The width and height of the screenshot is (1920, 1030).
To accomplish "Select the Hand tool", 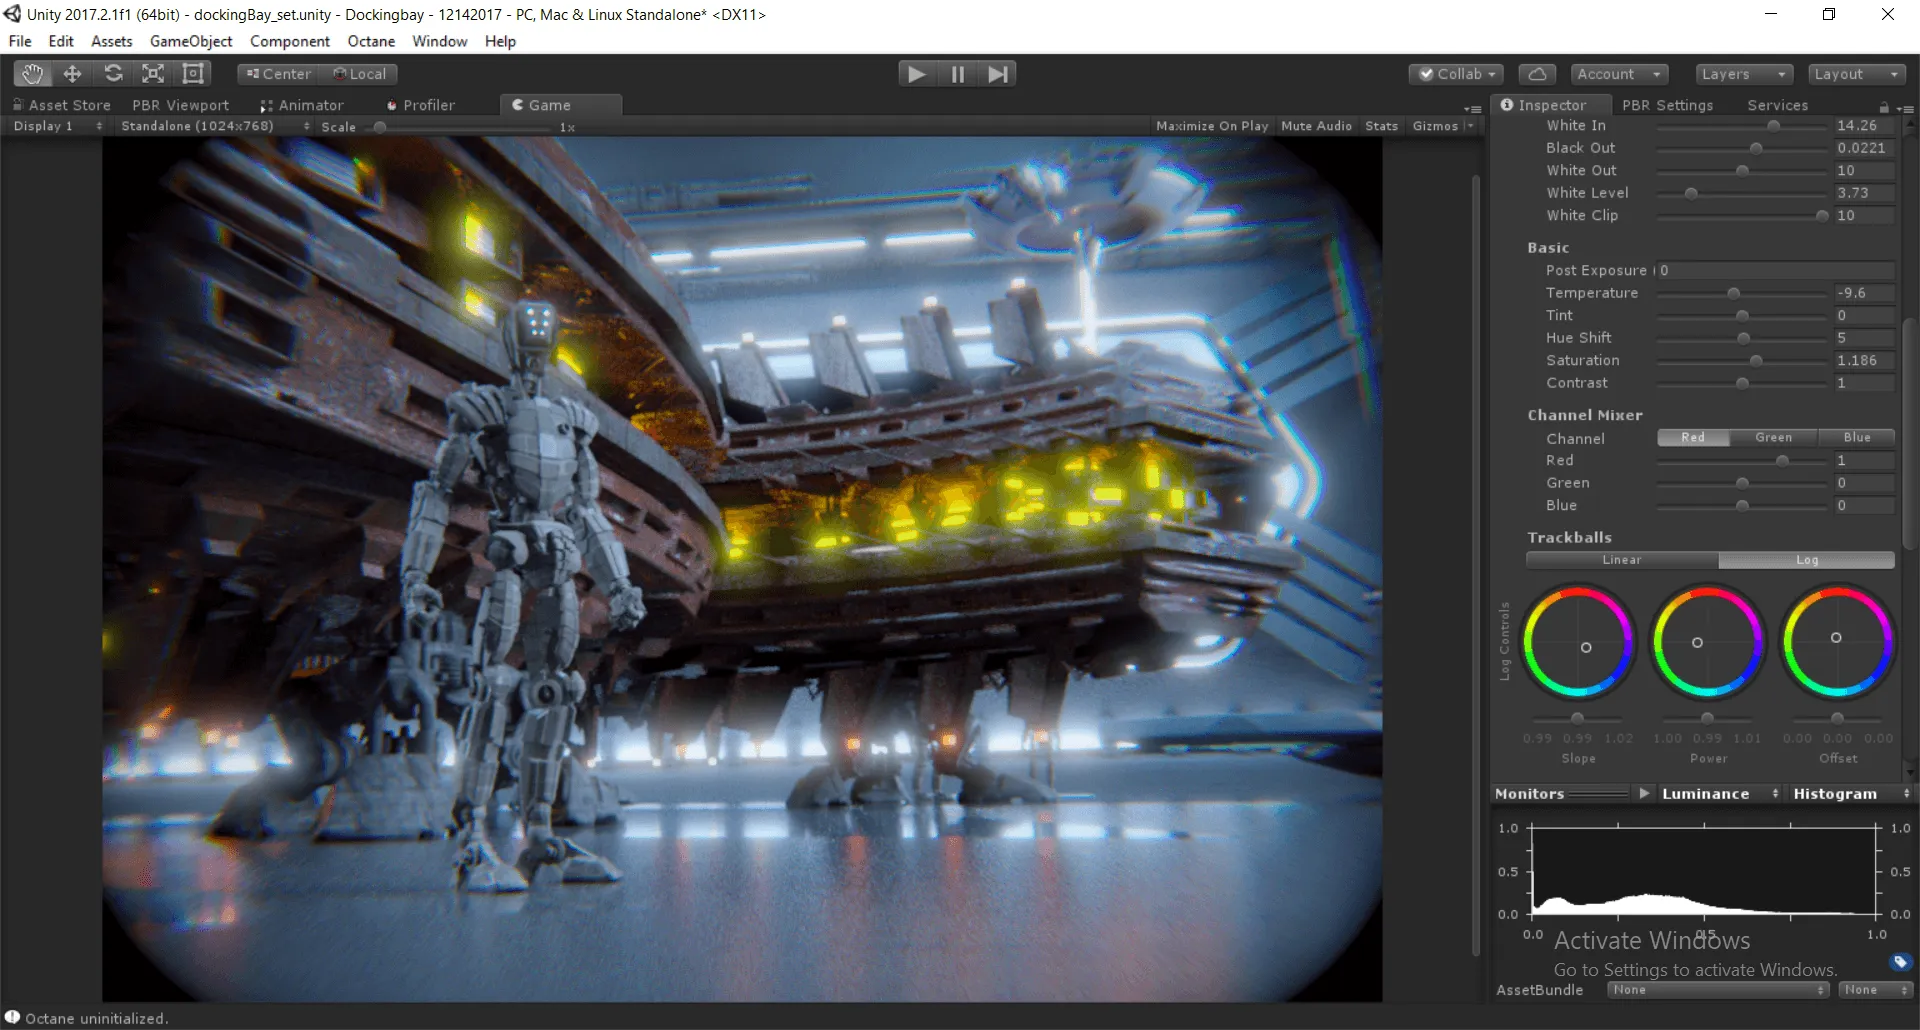I will pos(32,73).
